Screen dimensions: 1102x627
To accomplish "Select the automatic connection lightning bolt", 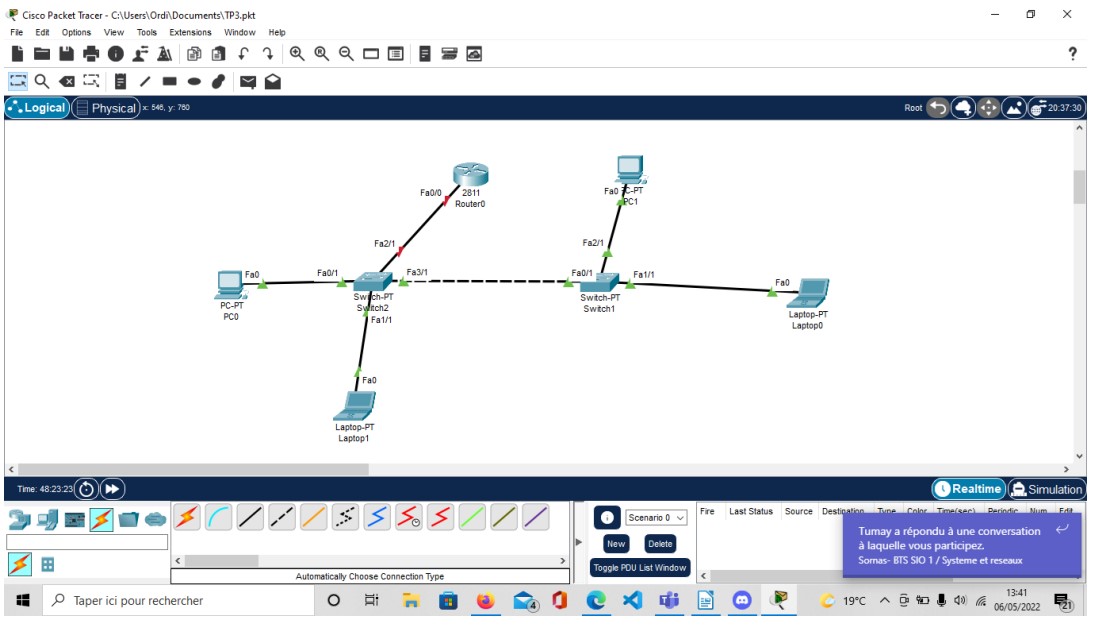I will 187,518.
